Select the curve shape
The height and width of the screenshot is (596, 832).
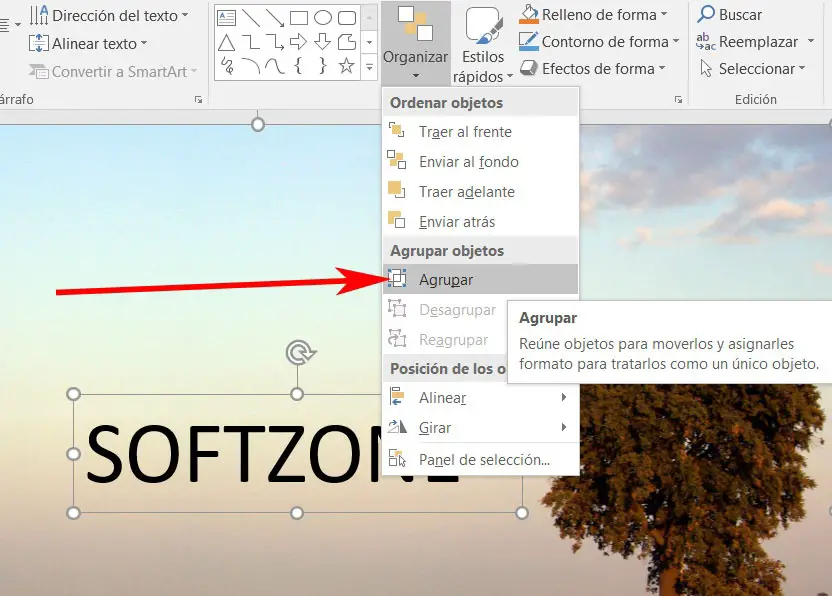pos(275,66)
